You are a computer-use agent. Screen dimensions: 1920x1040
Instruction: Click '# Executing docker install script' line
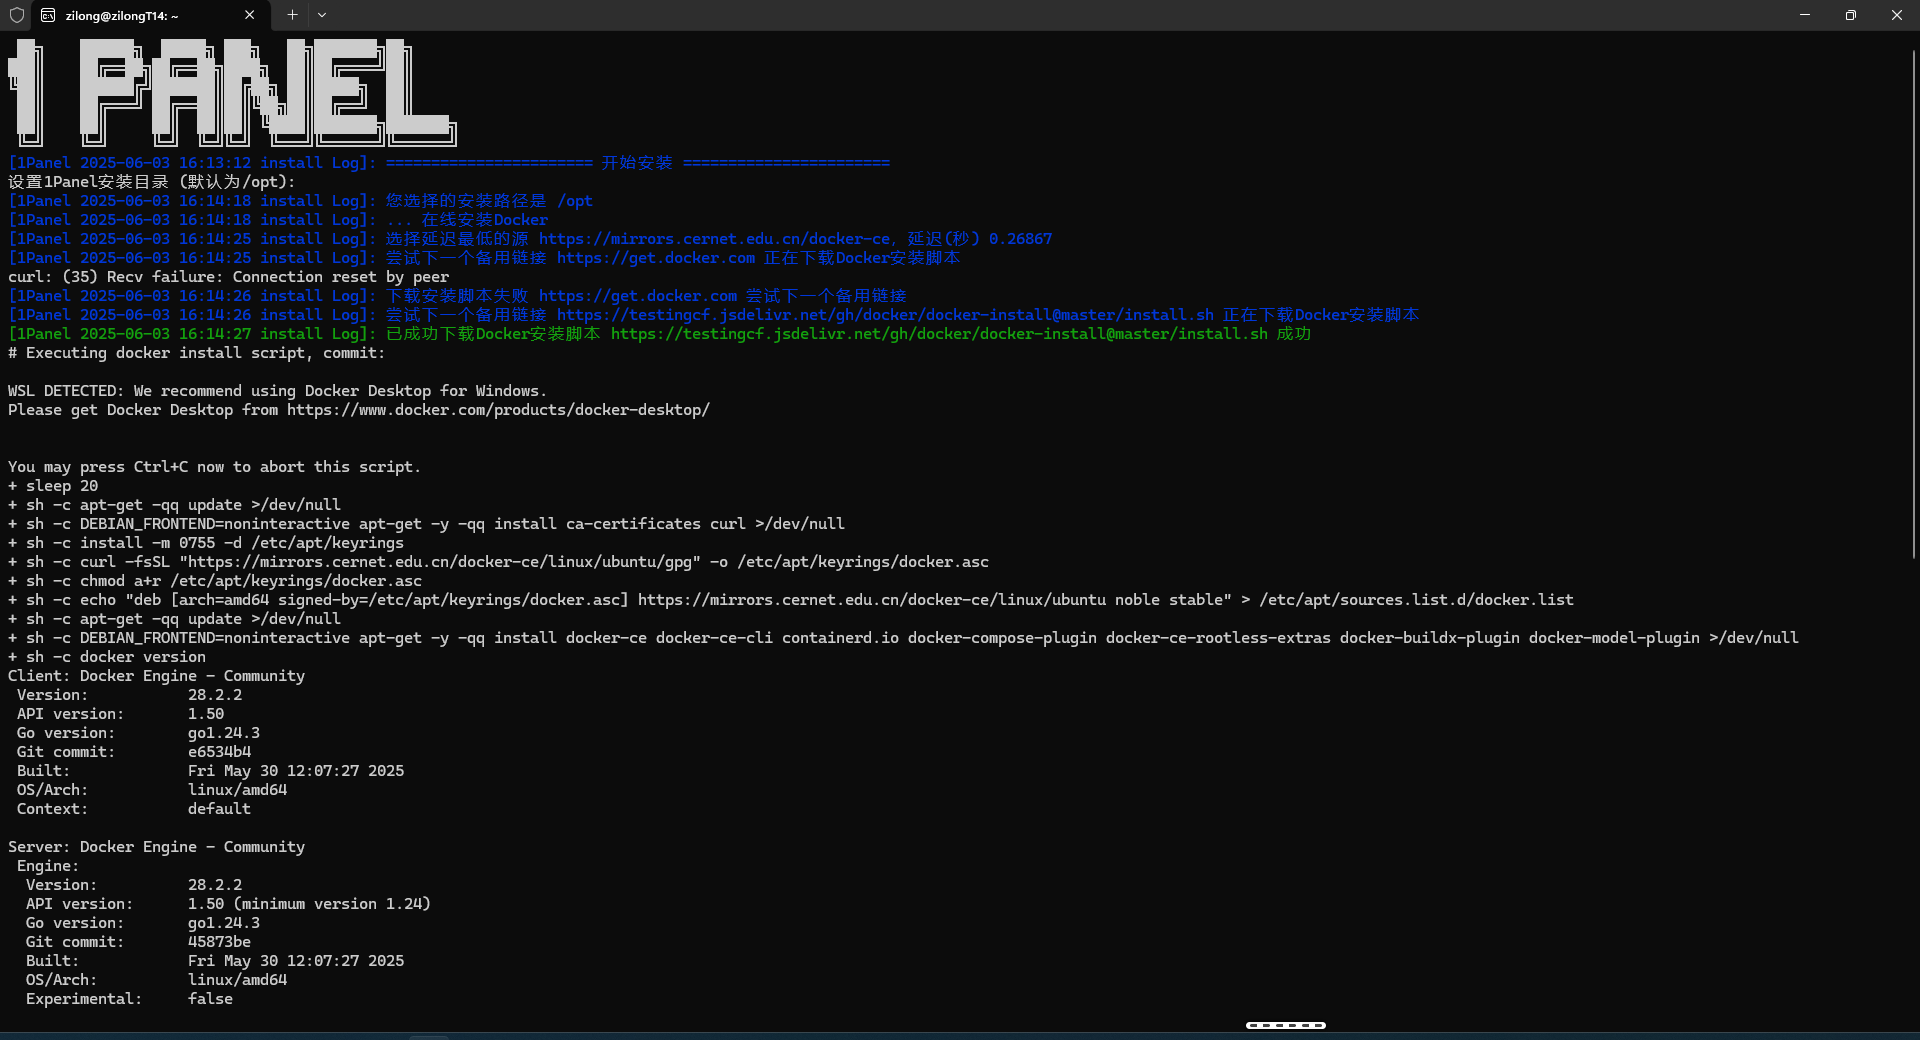197,353
